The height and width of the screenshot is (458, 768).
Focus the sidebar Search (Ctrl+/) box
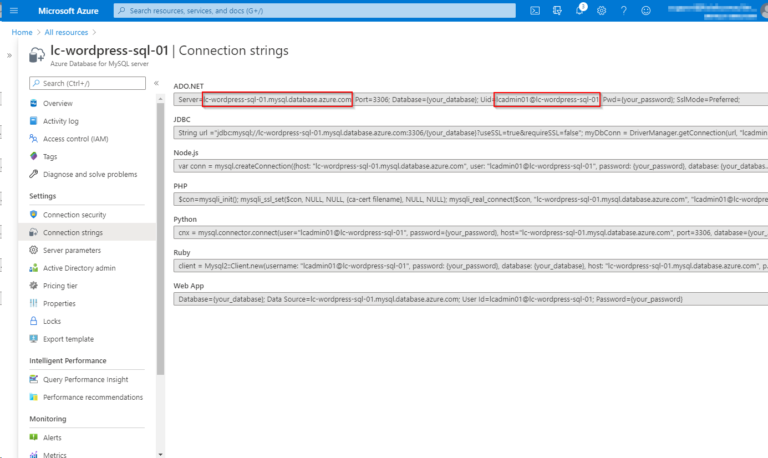pos(87,83)
